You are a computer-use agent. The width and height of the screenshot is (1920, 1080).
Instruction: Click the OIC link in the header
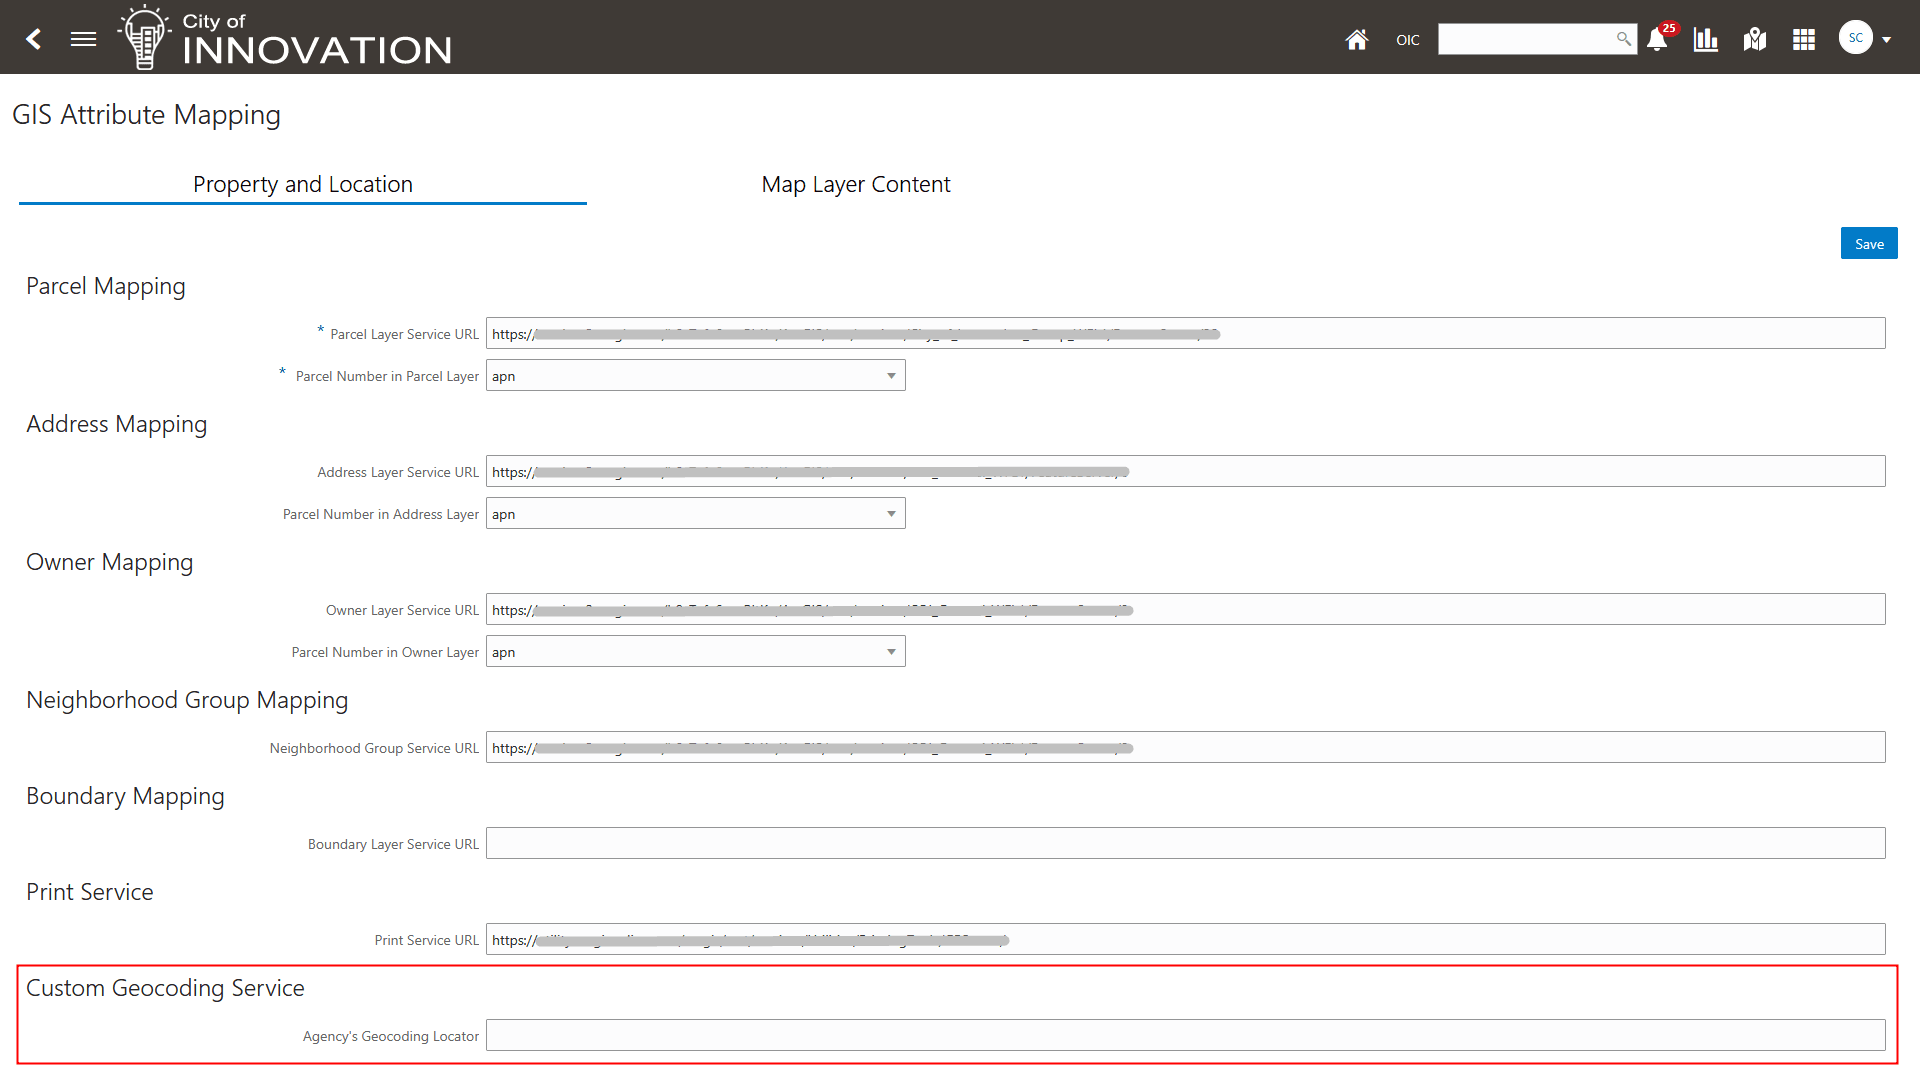click(1408, 40)
